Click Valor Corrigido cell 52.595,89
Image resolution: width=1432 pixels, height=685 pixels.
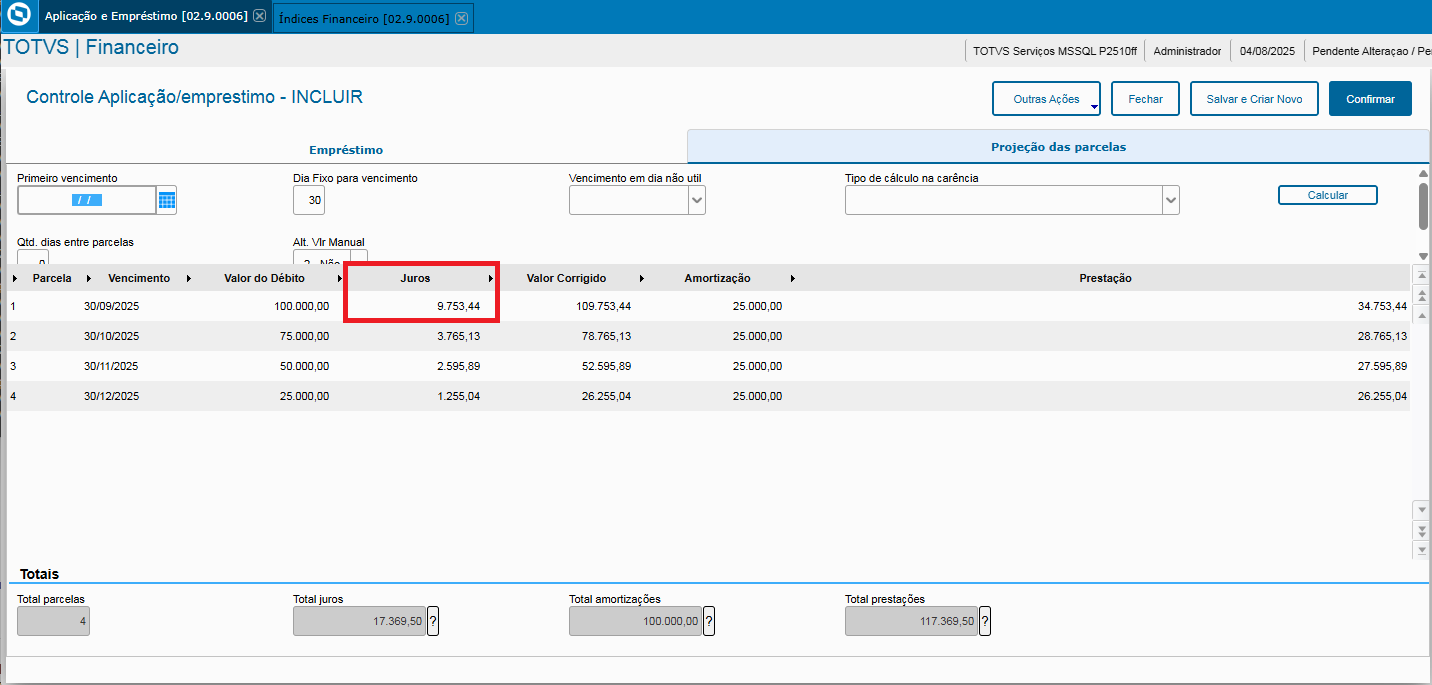click(x=607, y=366)
